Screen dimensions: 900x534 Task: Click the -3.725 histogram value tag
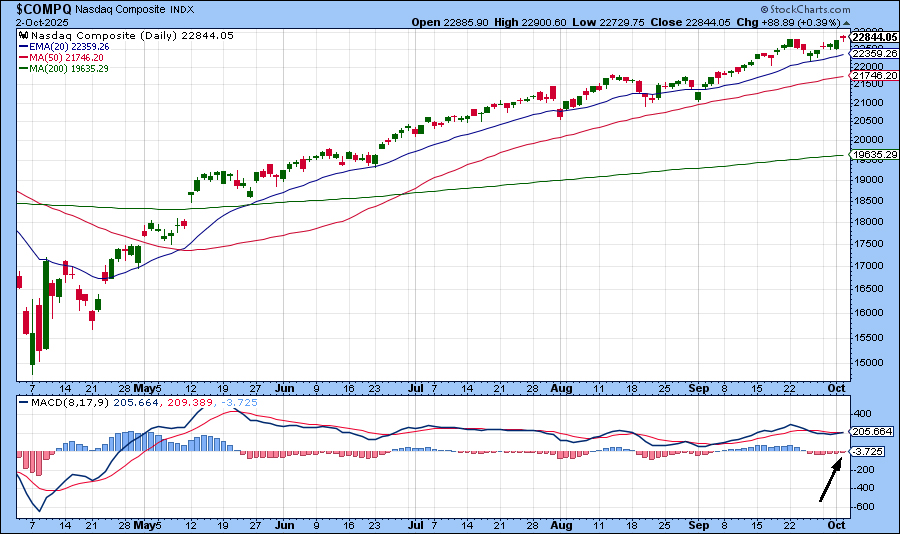tap(870, 451)
